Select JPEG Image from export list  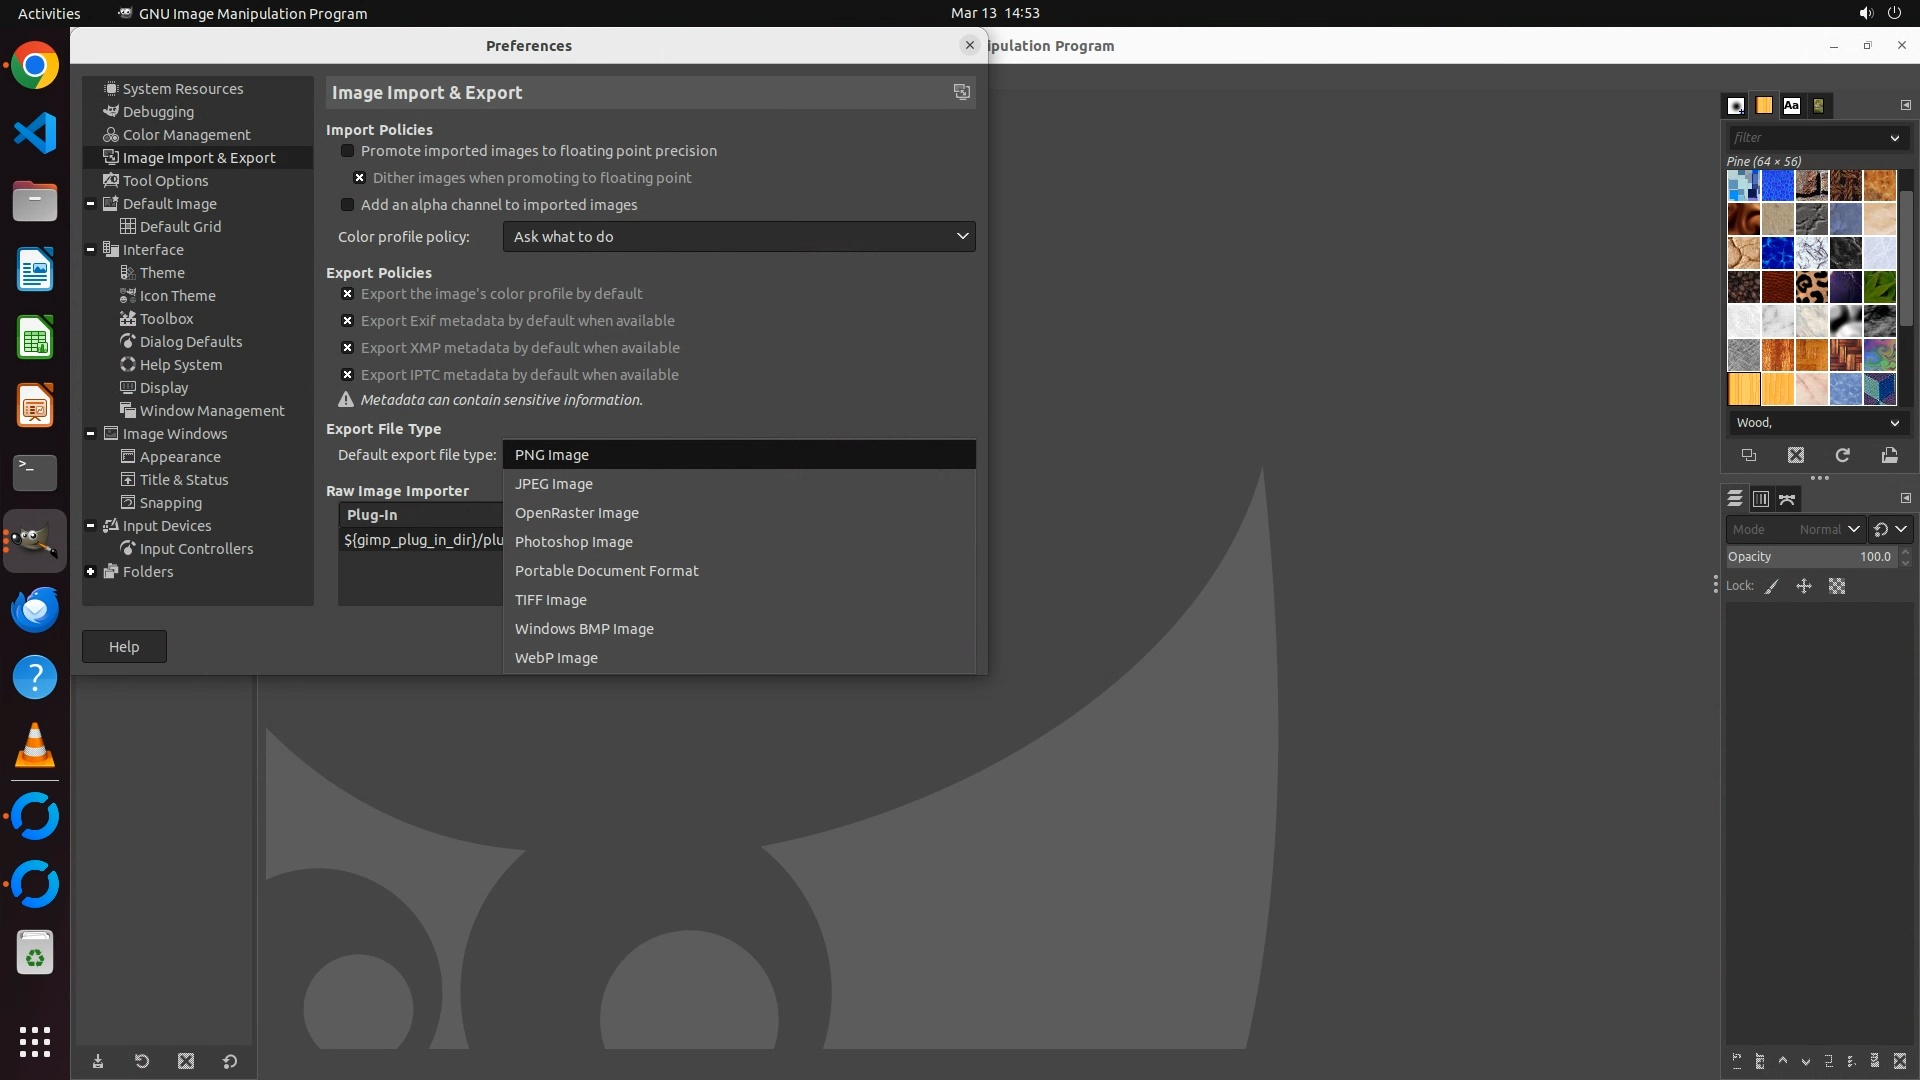click(554, 484)
